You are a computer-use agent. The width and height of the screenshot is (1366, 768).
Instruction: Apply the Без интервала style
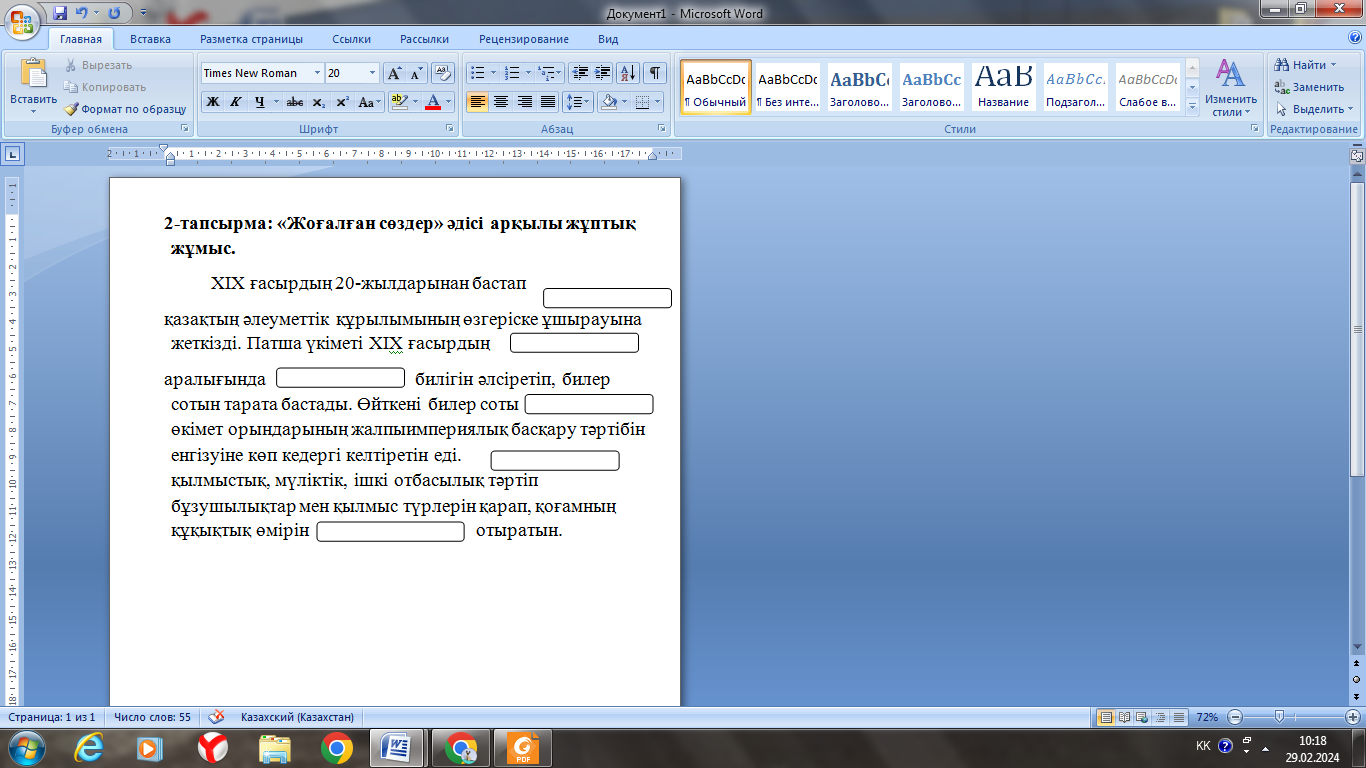(786, 87)
